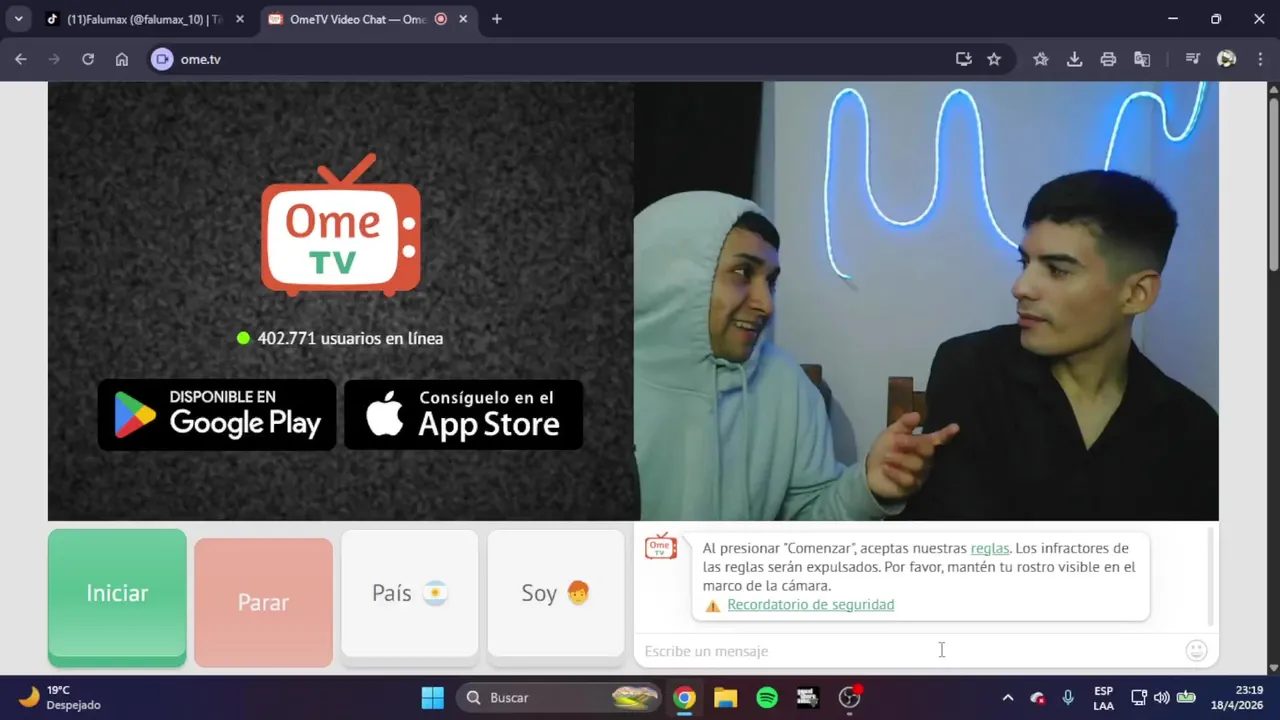The height and width of the screenshot is (720, 1280).
Task: Open the weather widget showing 19°C
Action: [60, 697]
